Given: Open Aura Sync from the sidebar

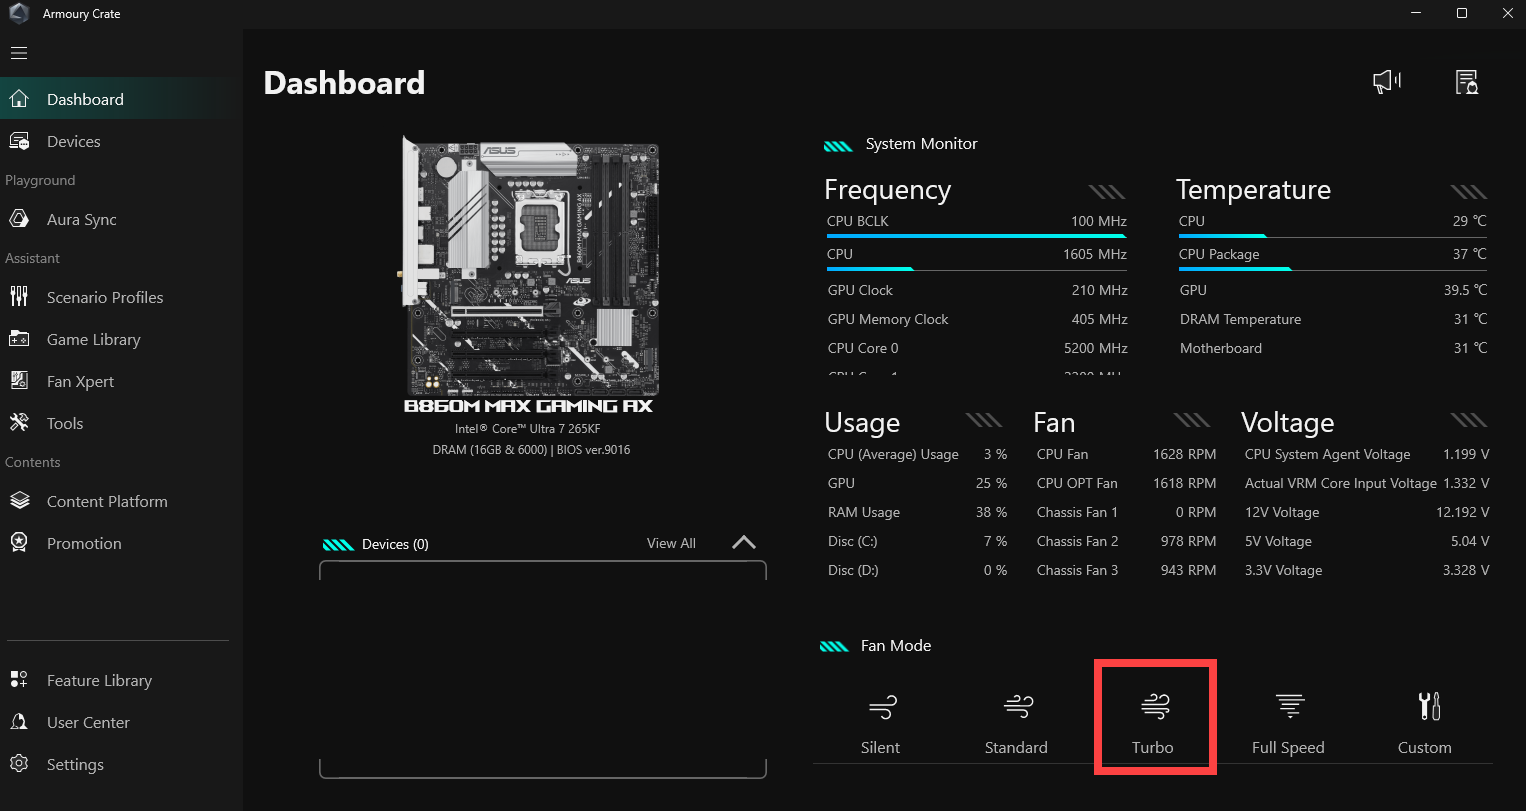Looking at the screenshot, I should tap(82, 219).
